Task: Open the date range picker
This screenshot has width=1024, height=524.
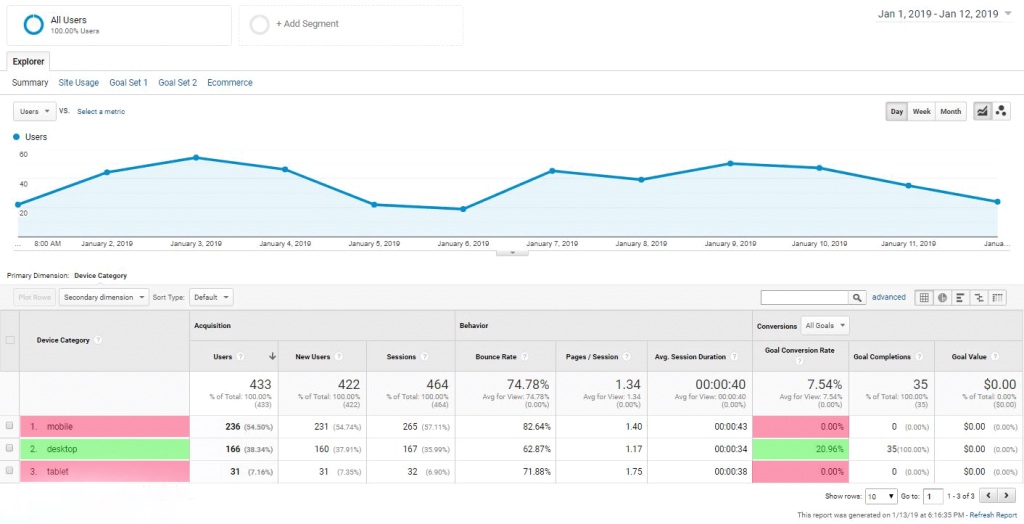Action: pos(944,14)
